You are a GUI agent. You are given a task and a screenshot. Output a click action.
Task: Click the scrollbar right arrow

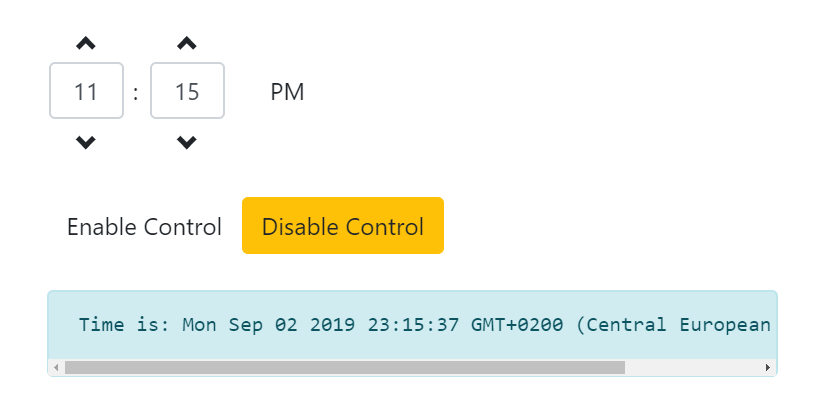(x=768, y=368)
